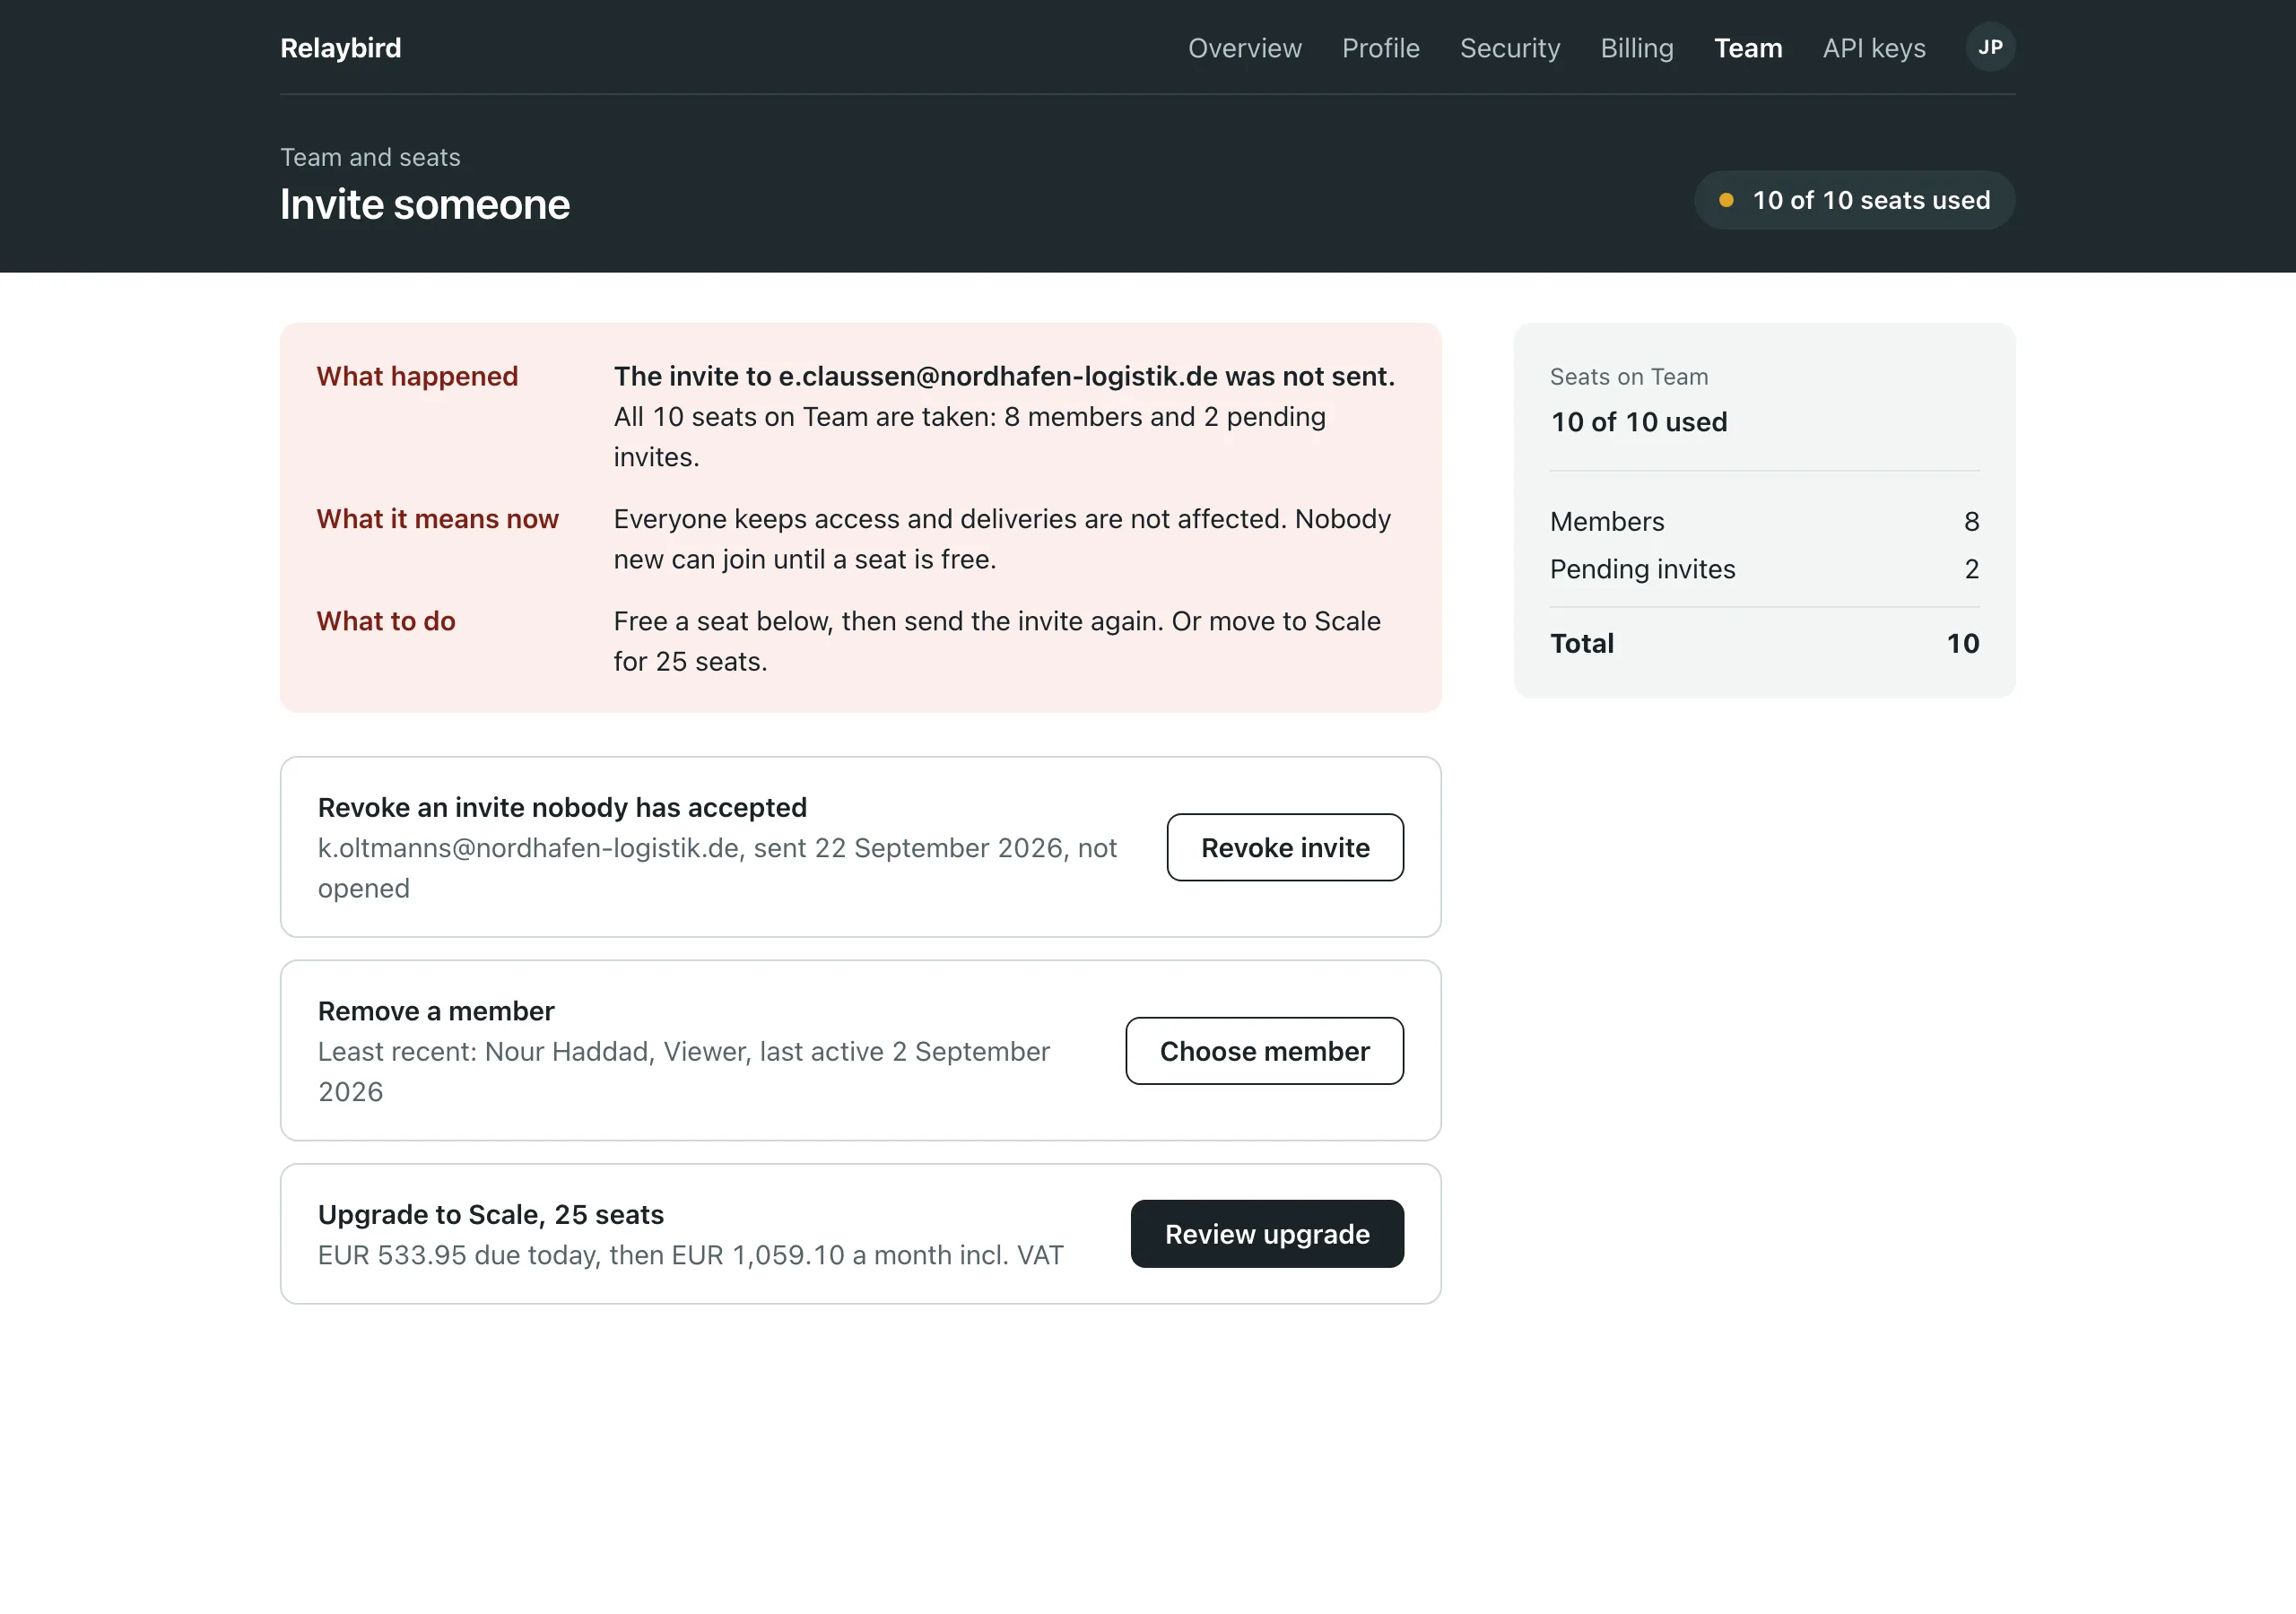Click the Members row count 8

(1971, 522)
